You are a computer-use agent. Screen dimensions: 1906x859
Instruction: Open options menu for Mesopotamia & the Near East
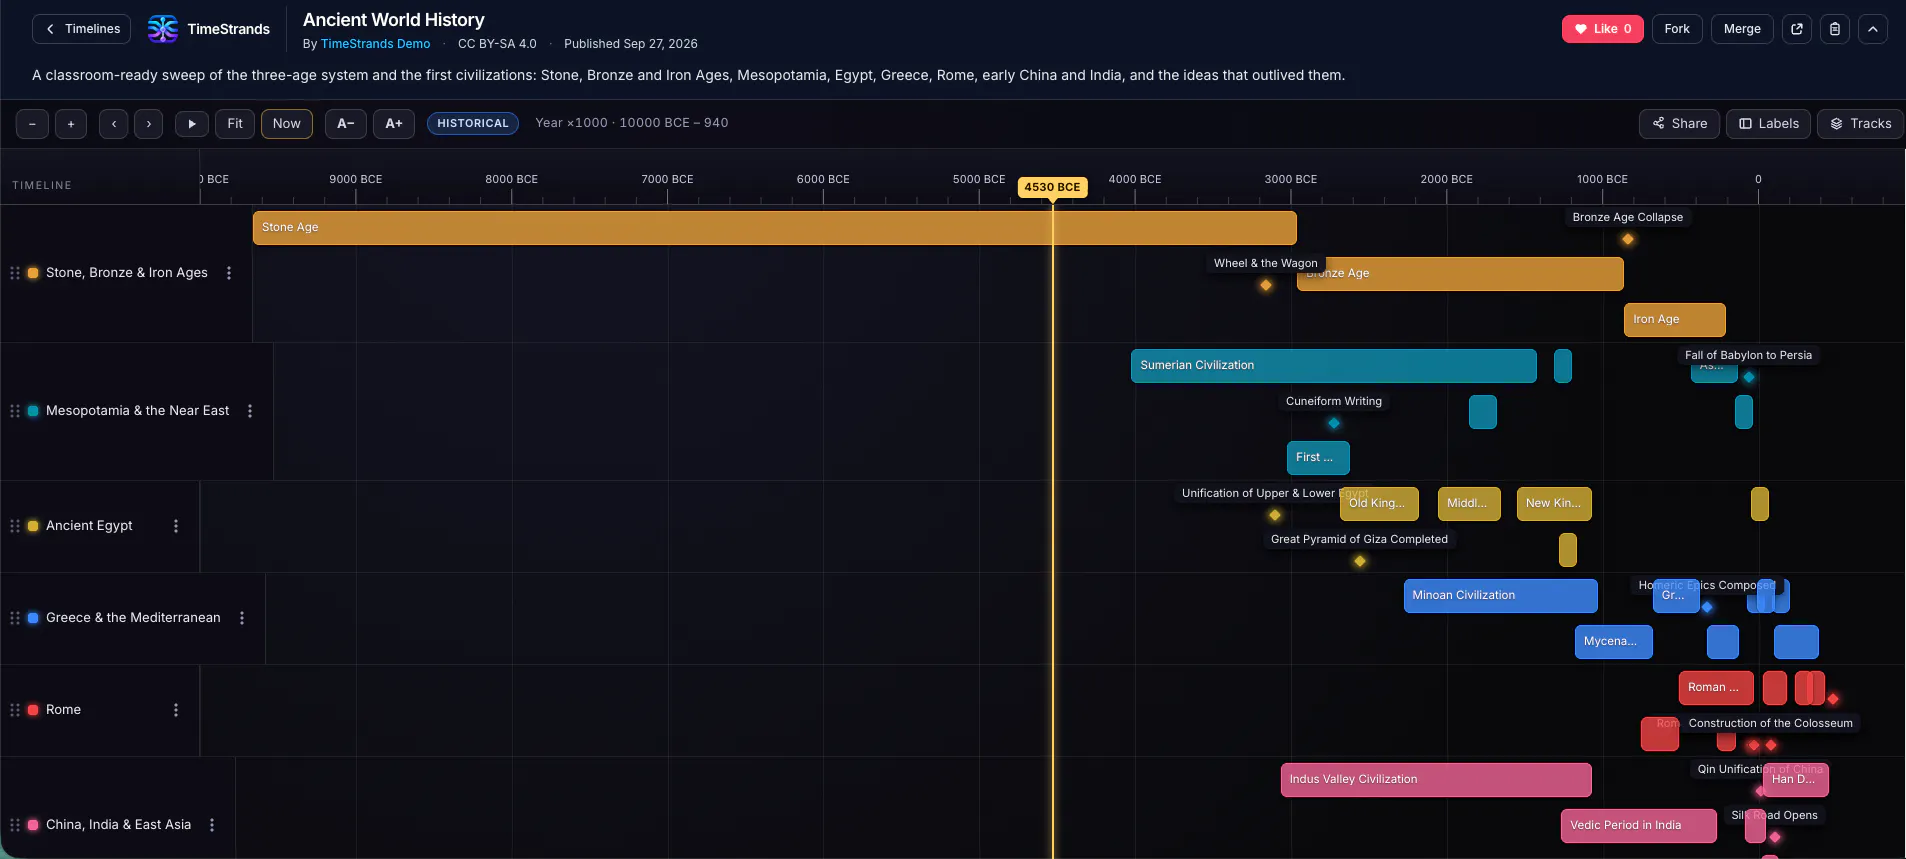[250, 411]
